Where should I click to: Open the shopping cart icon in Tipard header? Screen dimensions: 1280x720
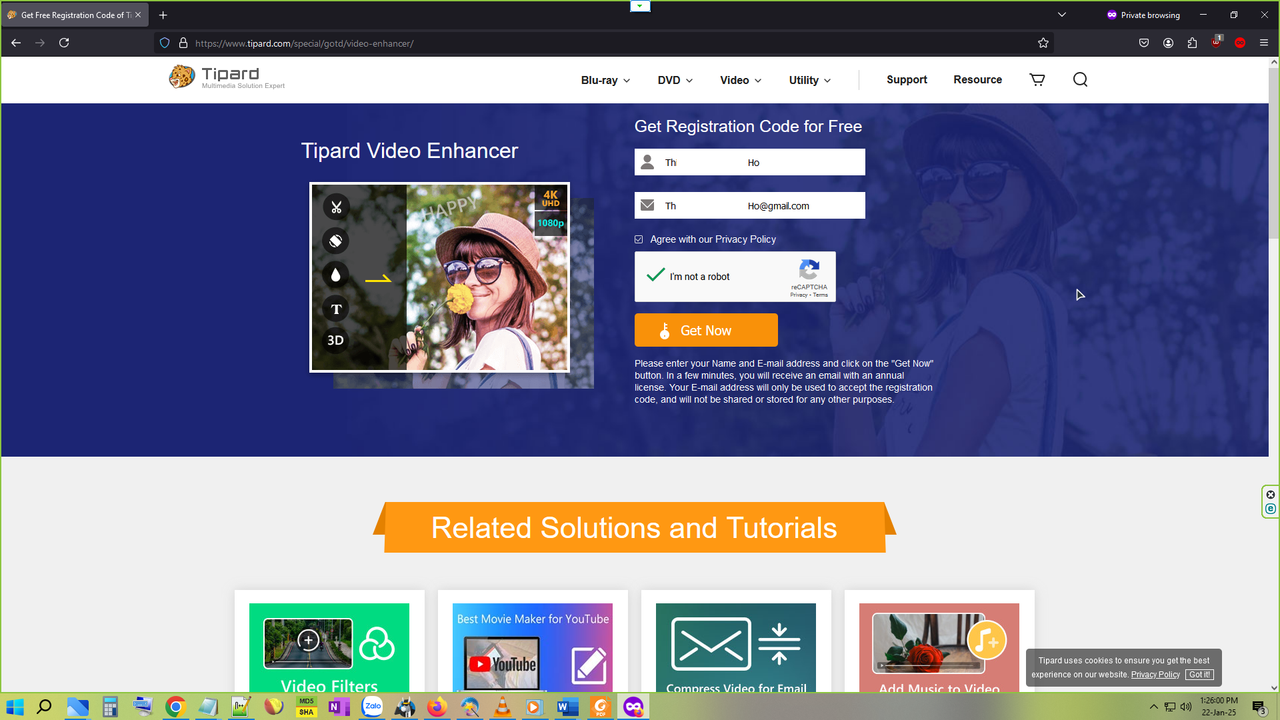click(1037, 80)
